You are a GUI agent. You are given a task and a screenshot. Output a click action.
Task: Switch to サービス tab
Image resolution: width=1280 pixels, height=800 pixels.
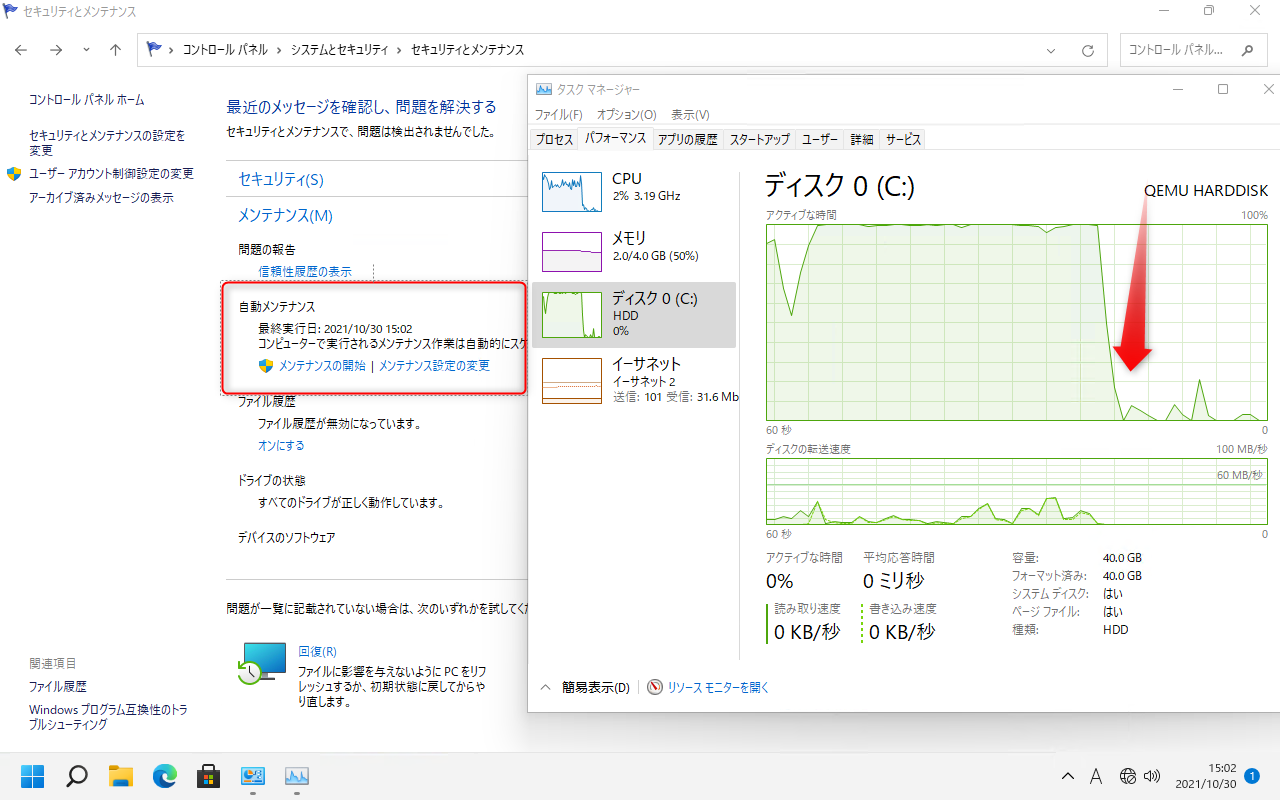[903, 140]
